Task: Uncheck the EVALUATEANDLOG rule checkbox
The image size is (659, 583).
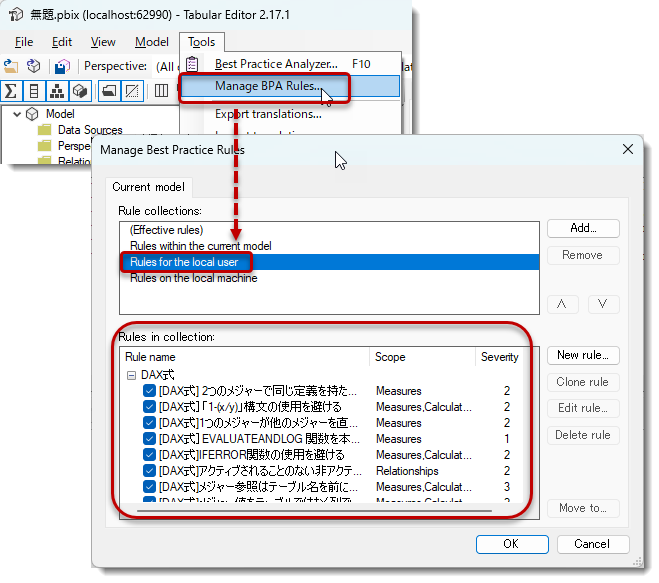Action: pos(149,438)
